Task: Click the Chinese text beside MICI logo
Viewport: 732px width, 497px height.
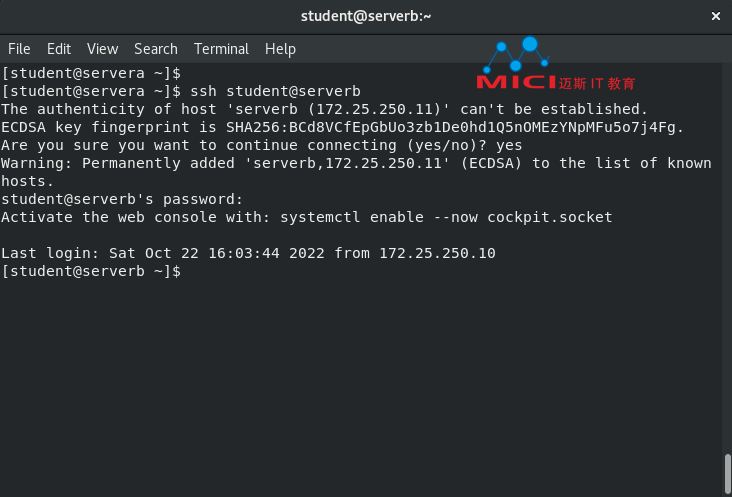Action: 597,84
